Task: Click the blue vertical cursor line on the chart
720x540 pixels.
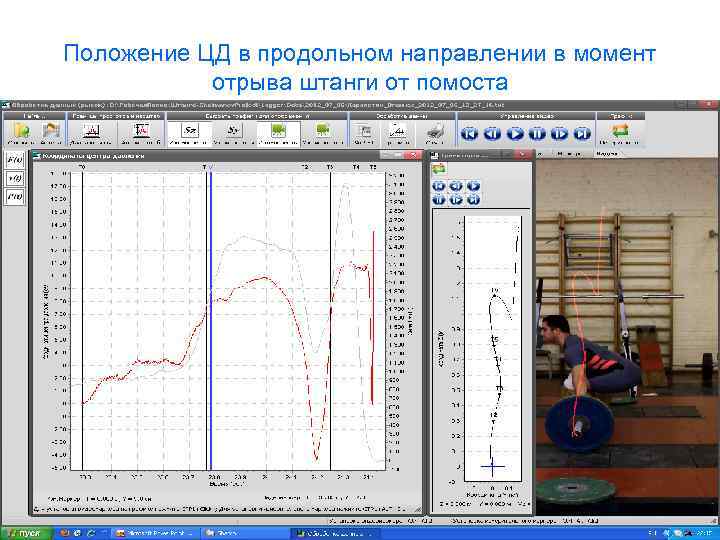Action: [x=210, y=321]
